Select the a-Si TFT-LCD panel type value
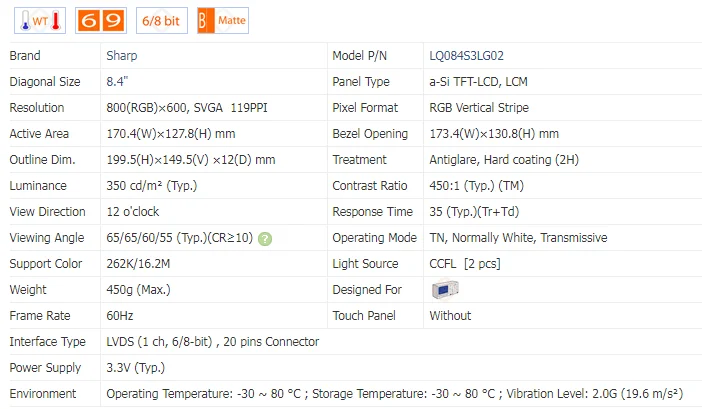The height and width of the screenshot is (409, 702). [492, 82]
